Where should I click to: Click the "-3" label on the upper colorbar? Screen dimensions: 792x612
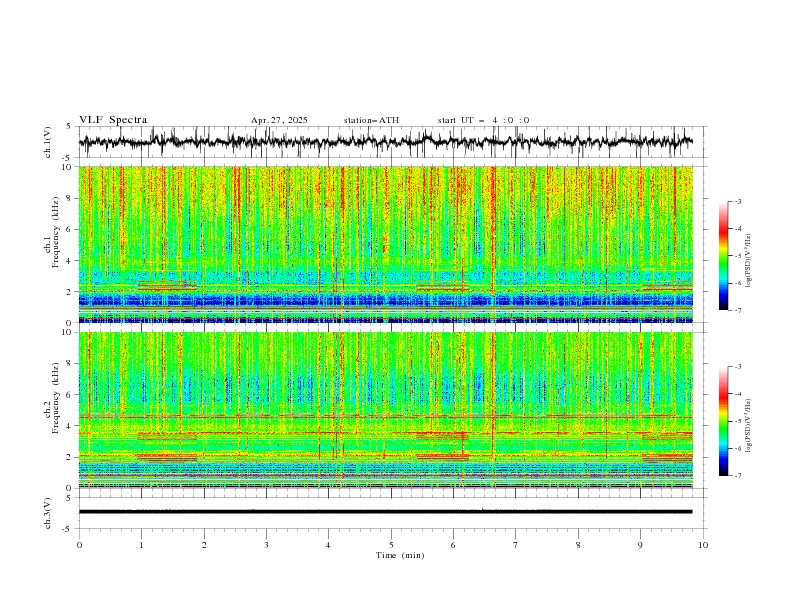(x=738, y=201)
